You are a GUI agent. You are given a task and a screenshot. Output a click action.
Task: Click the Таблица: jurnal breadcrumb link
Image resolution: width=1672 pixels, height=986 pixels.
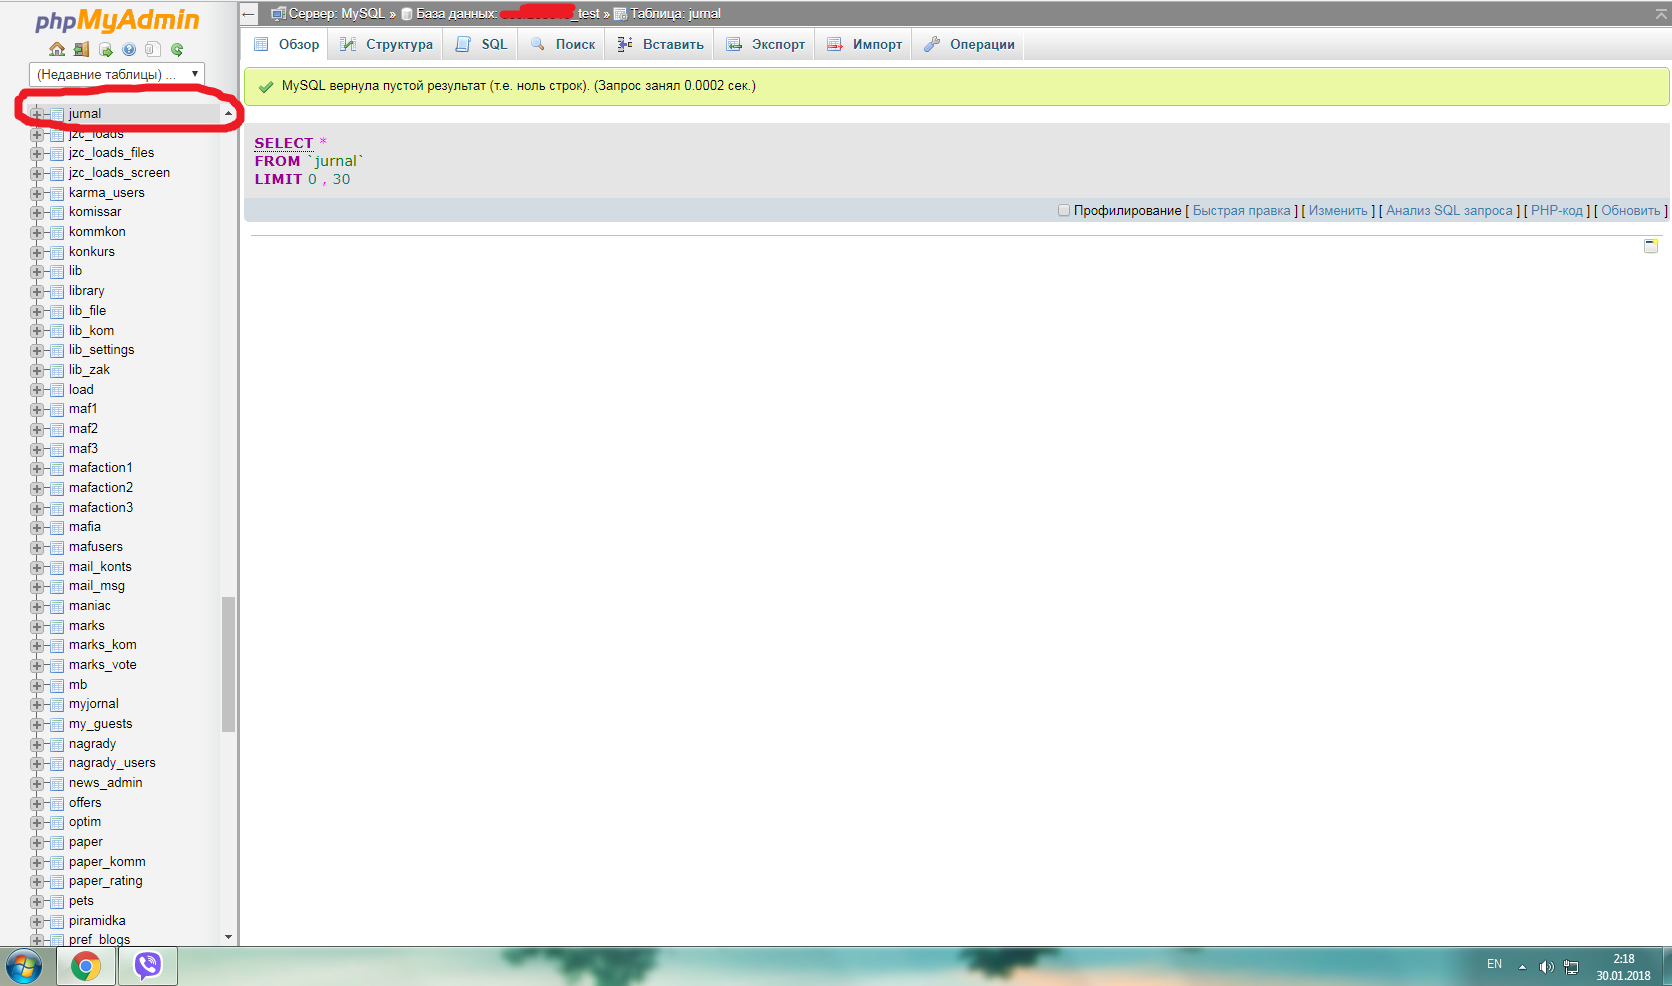(675, 14)
